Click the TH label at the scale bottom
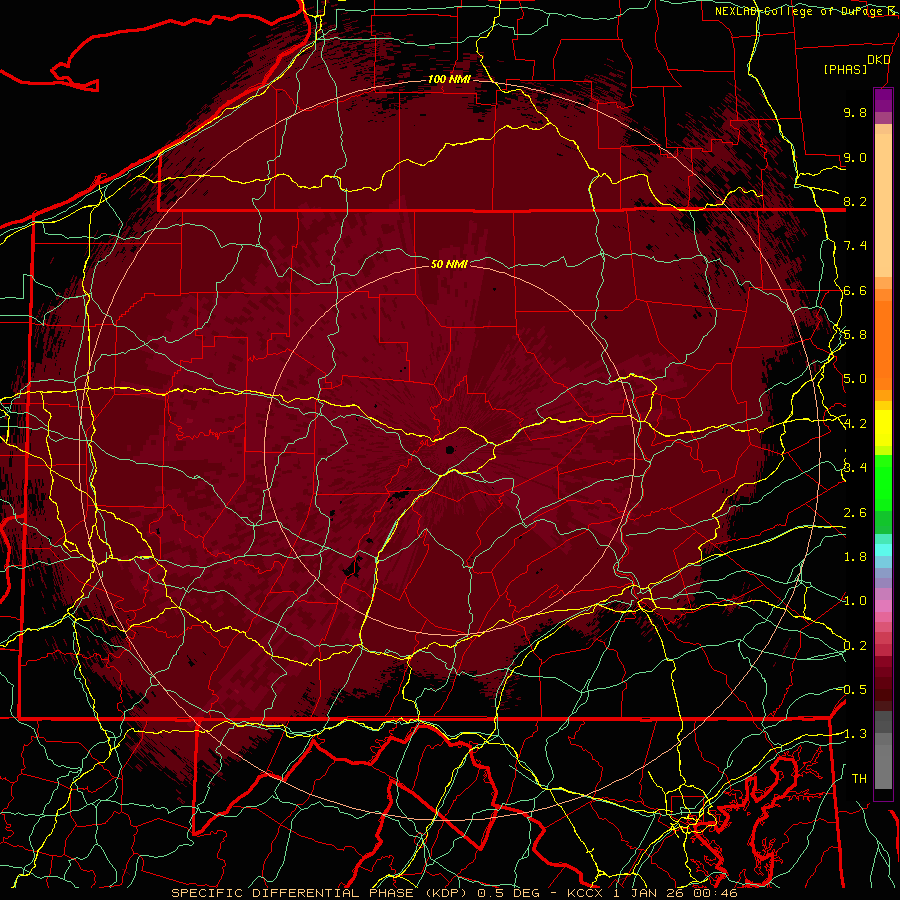 tap(859, 779)
